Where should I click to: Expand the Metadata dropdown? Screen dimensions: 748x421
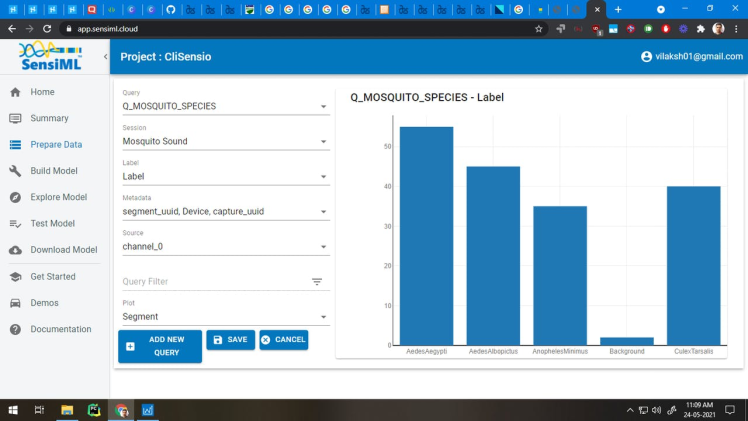point(225,211)
